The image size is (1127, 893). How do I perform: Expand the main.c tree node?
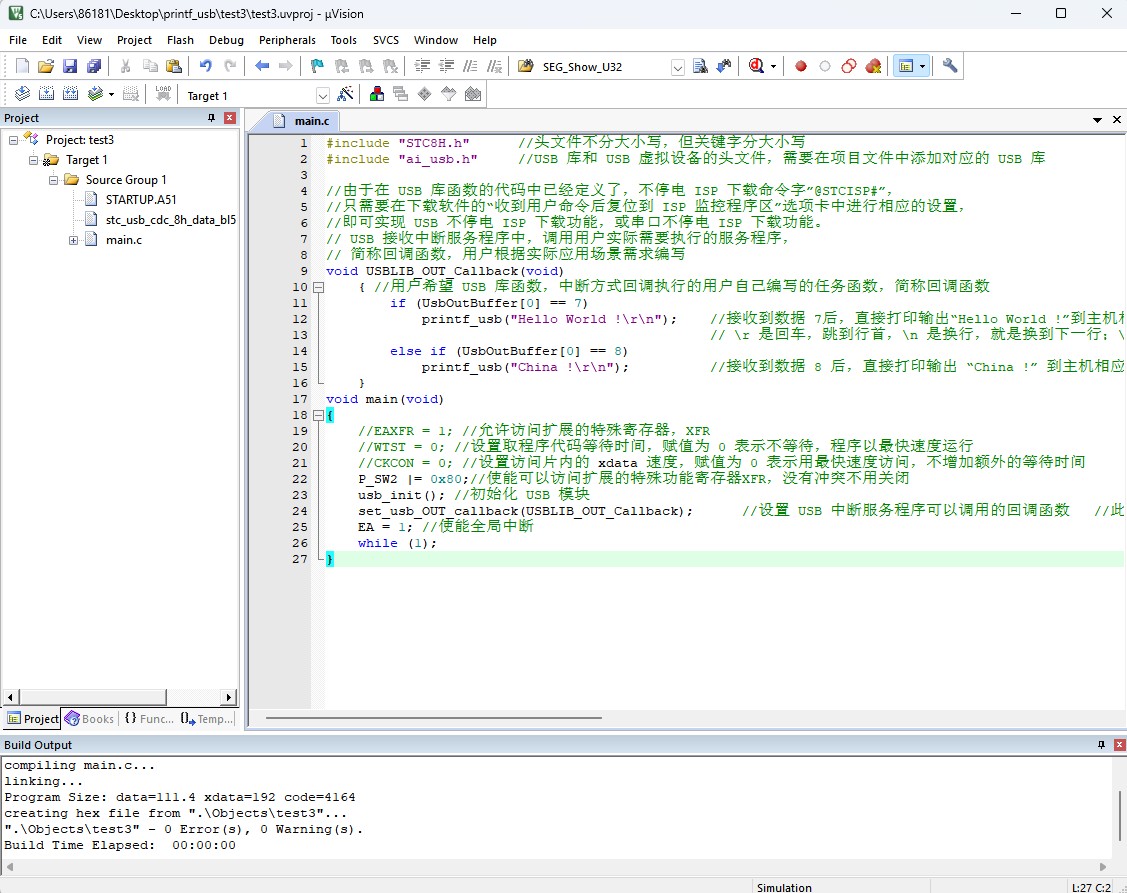(73, 240)
